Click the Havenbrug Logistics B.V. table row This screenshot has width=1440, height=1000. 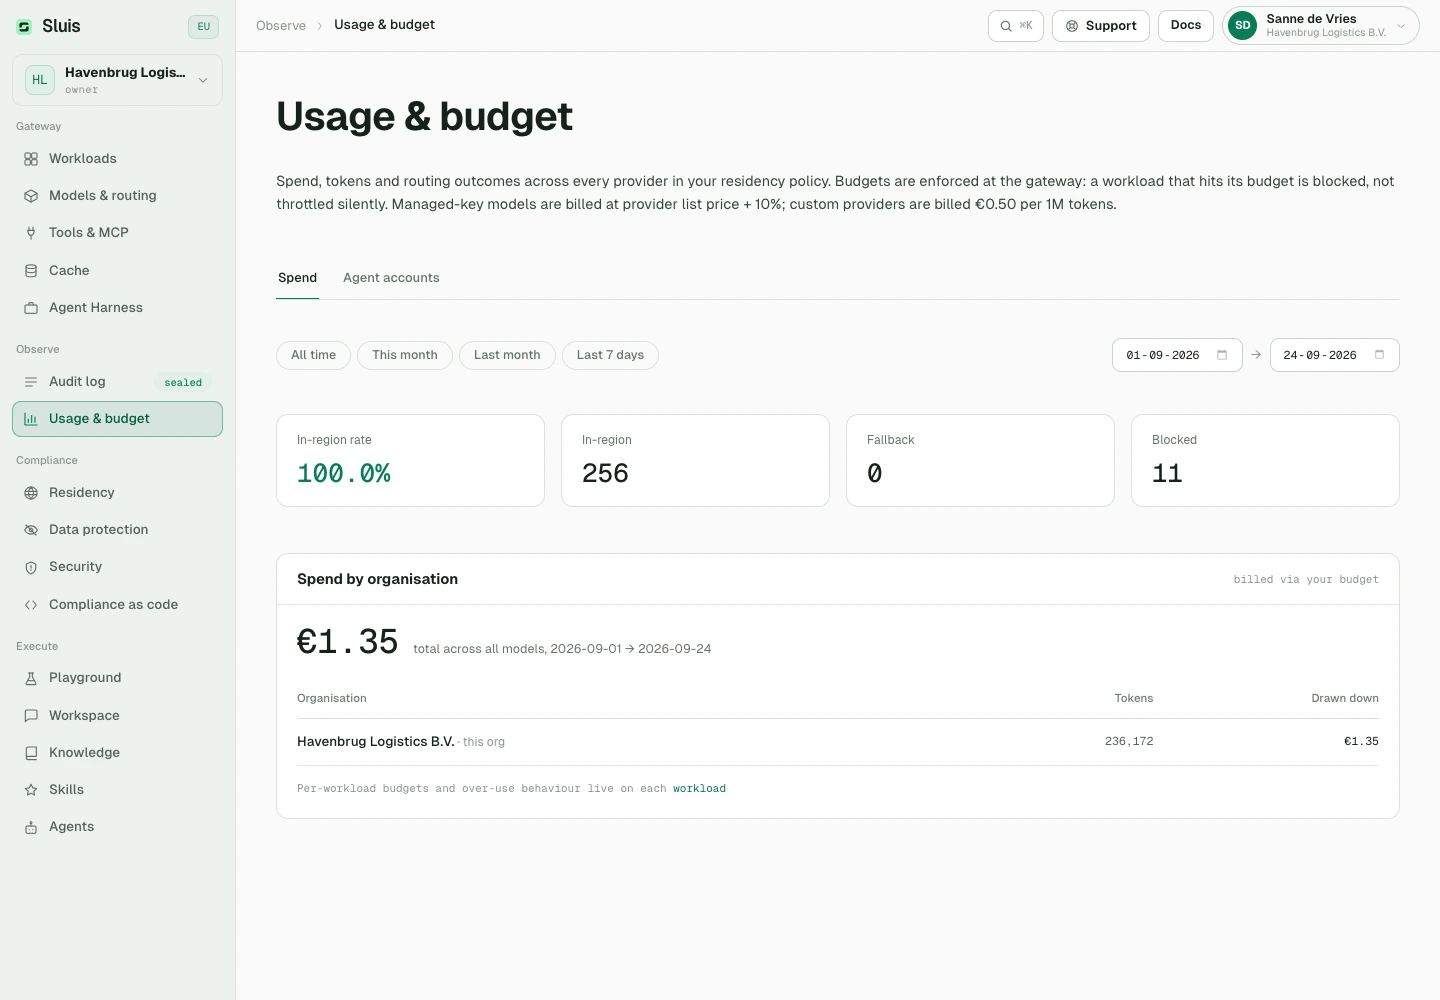pos(838,742)
